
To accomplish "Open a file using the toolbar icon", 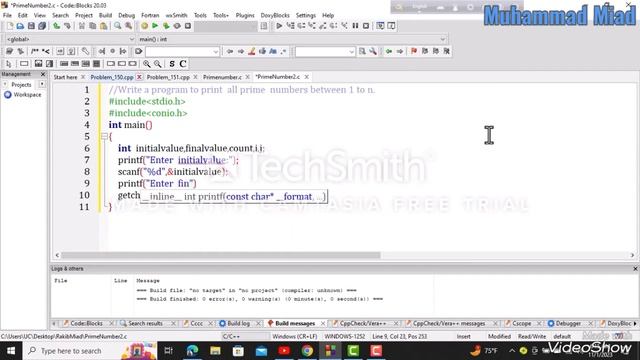I will [20, 26].
